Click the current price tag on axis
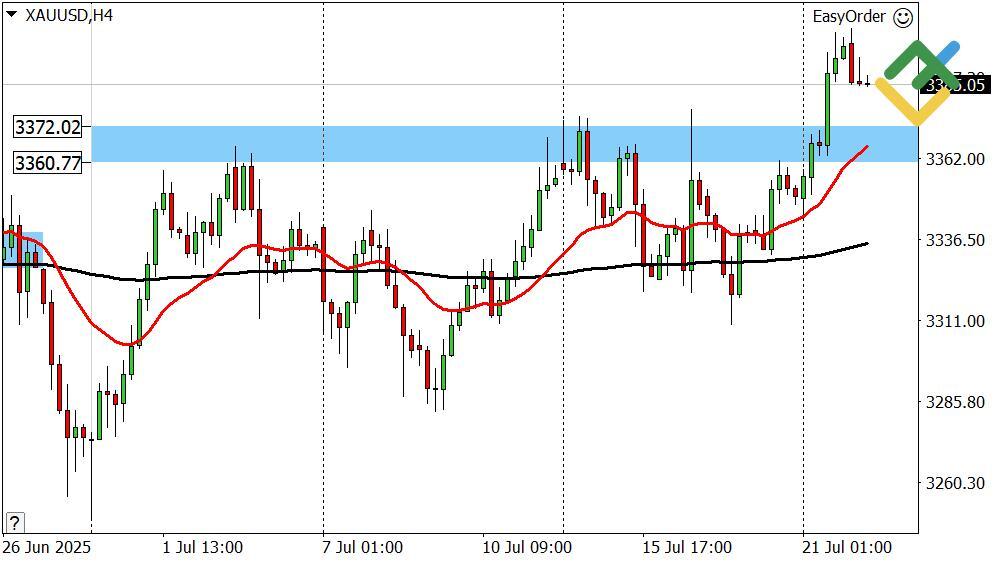The width and height of the screenshot is (1000, 562). [x=955, y=85]
